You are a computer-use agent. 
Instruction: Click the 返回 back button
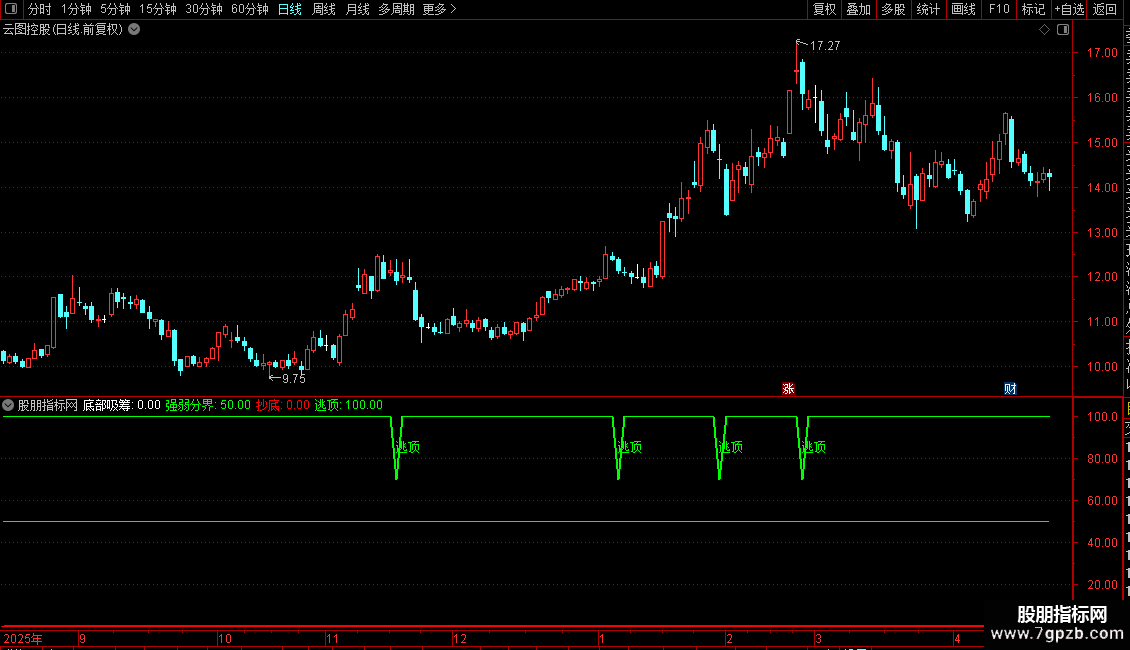click(1105, 9)
